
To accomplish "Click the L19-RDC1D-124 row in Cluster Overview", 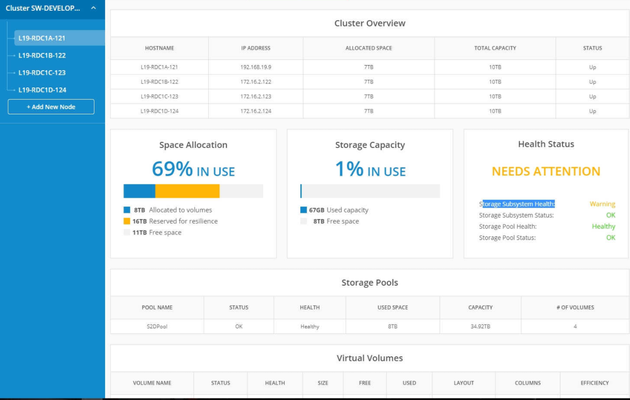I will [x=370, y=111].
